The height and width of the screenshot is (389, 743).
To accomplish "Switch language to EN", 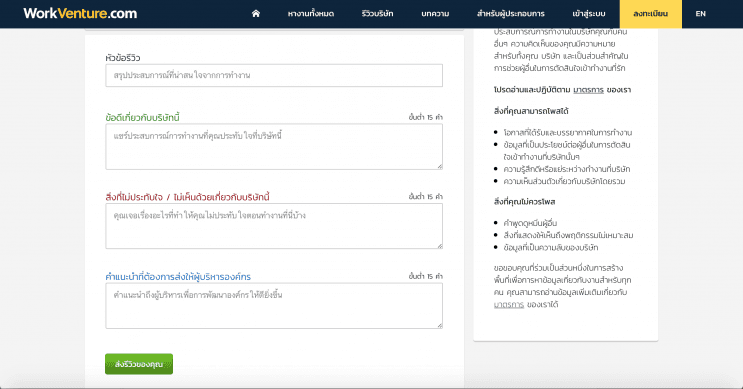I will [x=700, y=14].
